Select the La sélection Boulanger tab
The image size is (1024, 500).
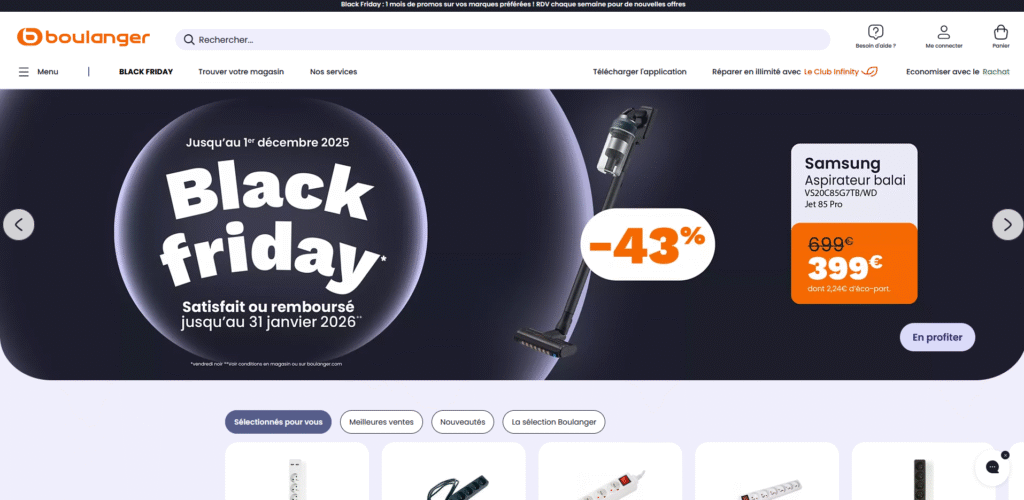pyautogui.click(x=554, y=422)
